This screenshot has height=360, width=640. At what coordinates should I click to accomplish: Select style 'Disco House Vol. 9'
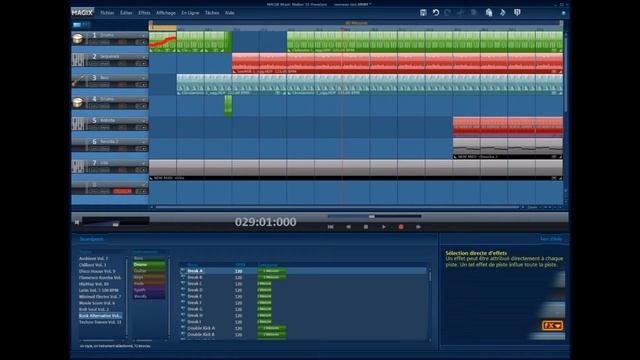tap(97, 271)
